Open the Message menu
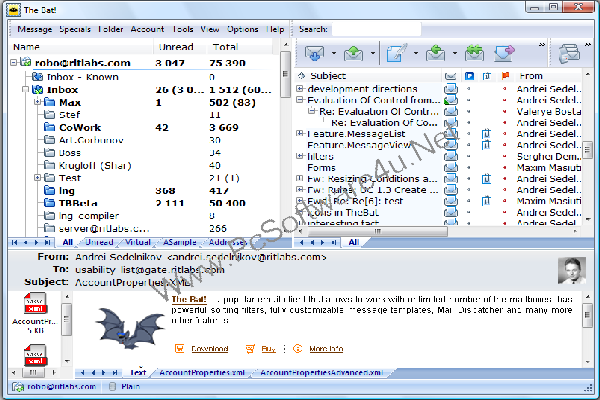Viewport: 600px width, 400px height. click(35, 29)
